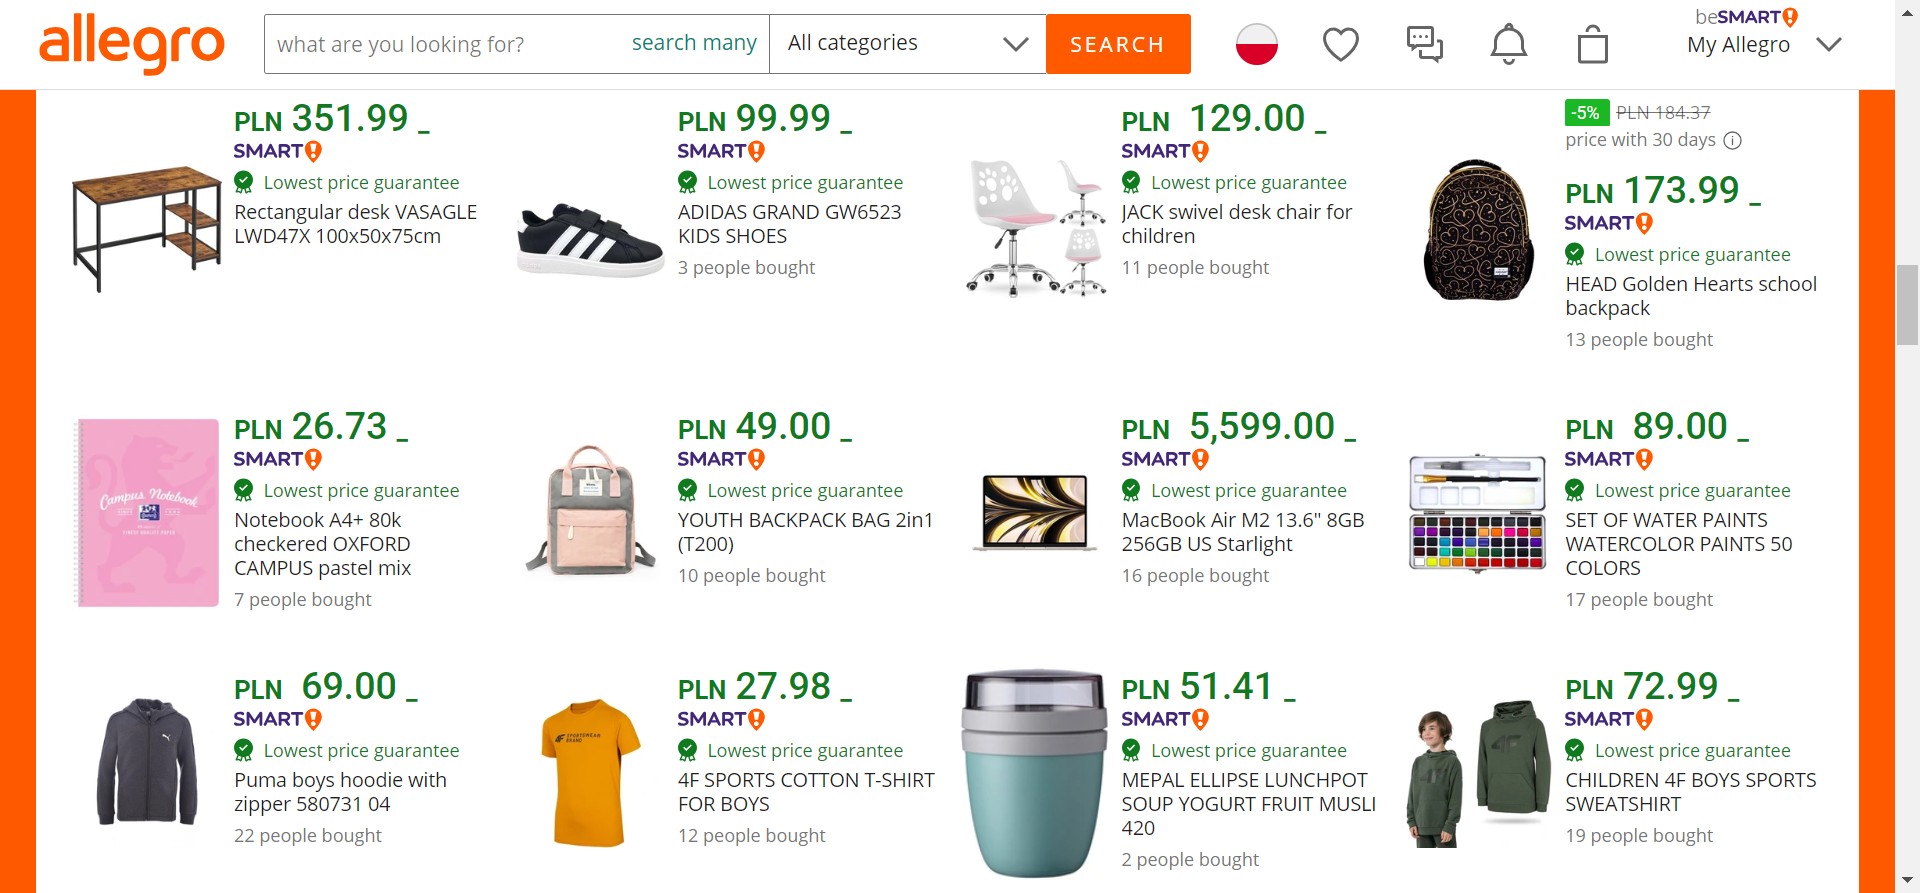
Task: Click the beSMART badge in header
Action: click(1746, 17)
